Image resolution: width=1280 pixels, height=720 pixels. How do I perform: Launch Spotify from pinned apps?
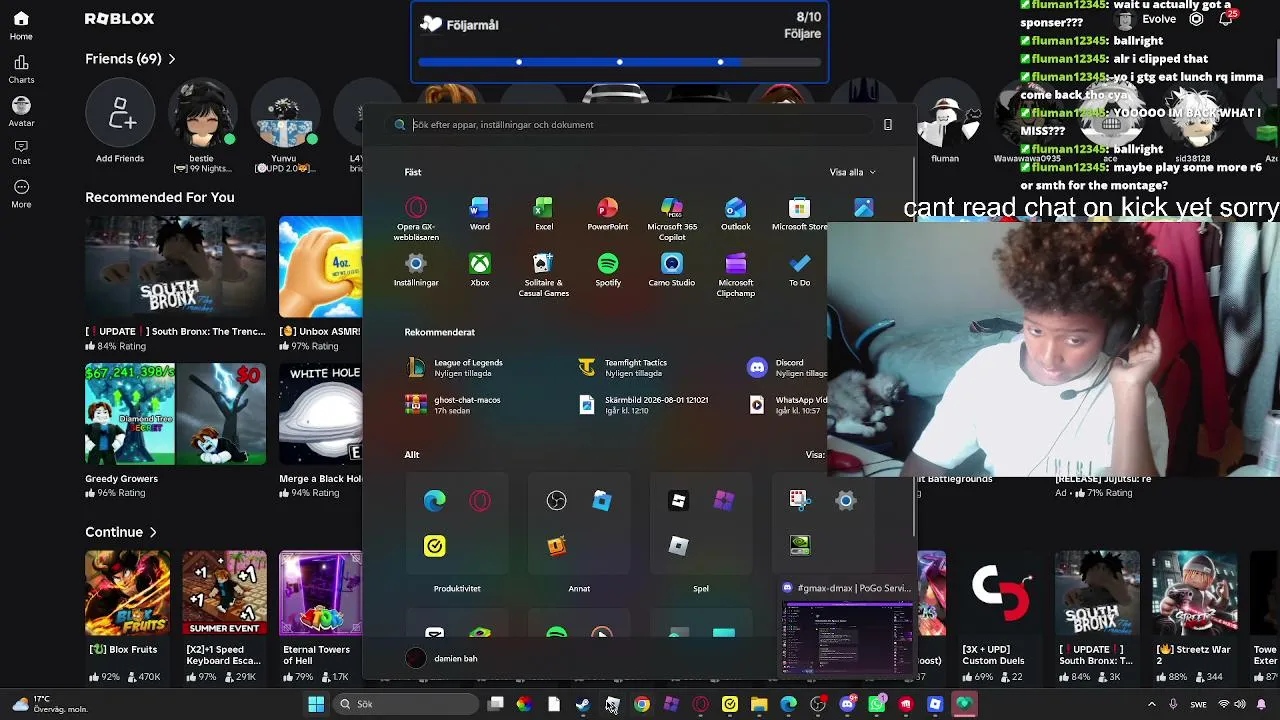(x=608, y=270)
